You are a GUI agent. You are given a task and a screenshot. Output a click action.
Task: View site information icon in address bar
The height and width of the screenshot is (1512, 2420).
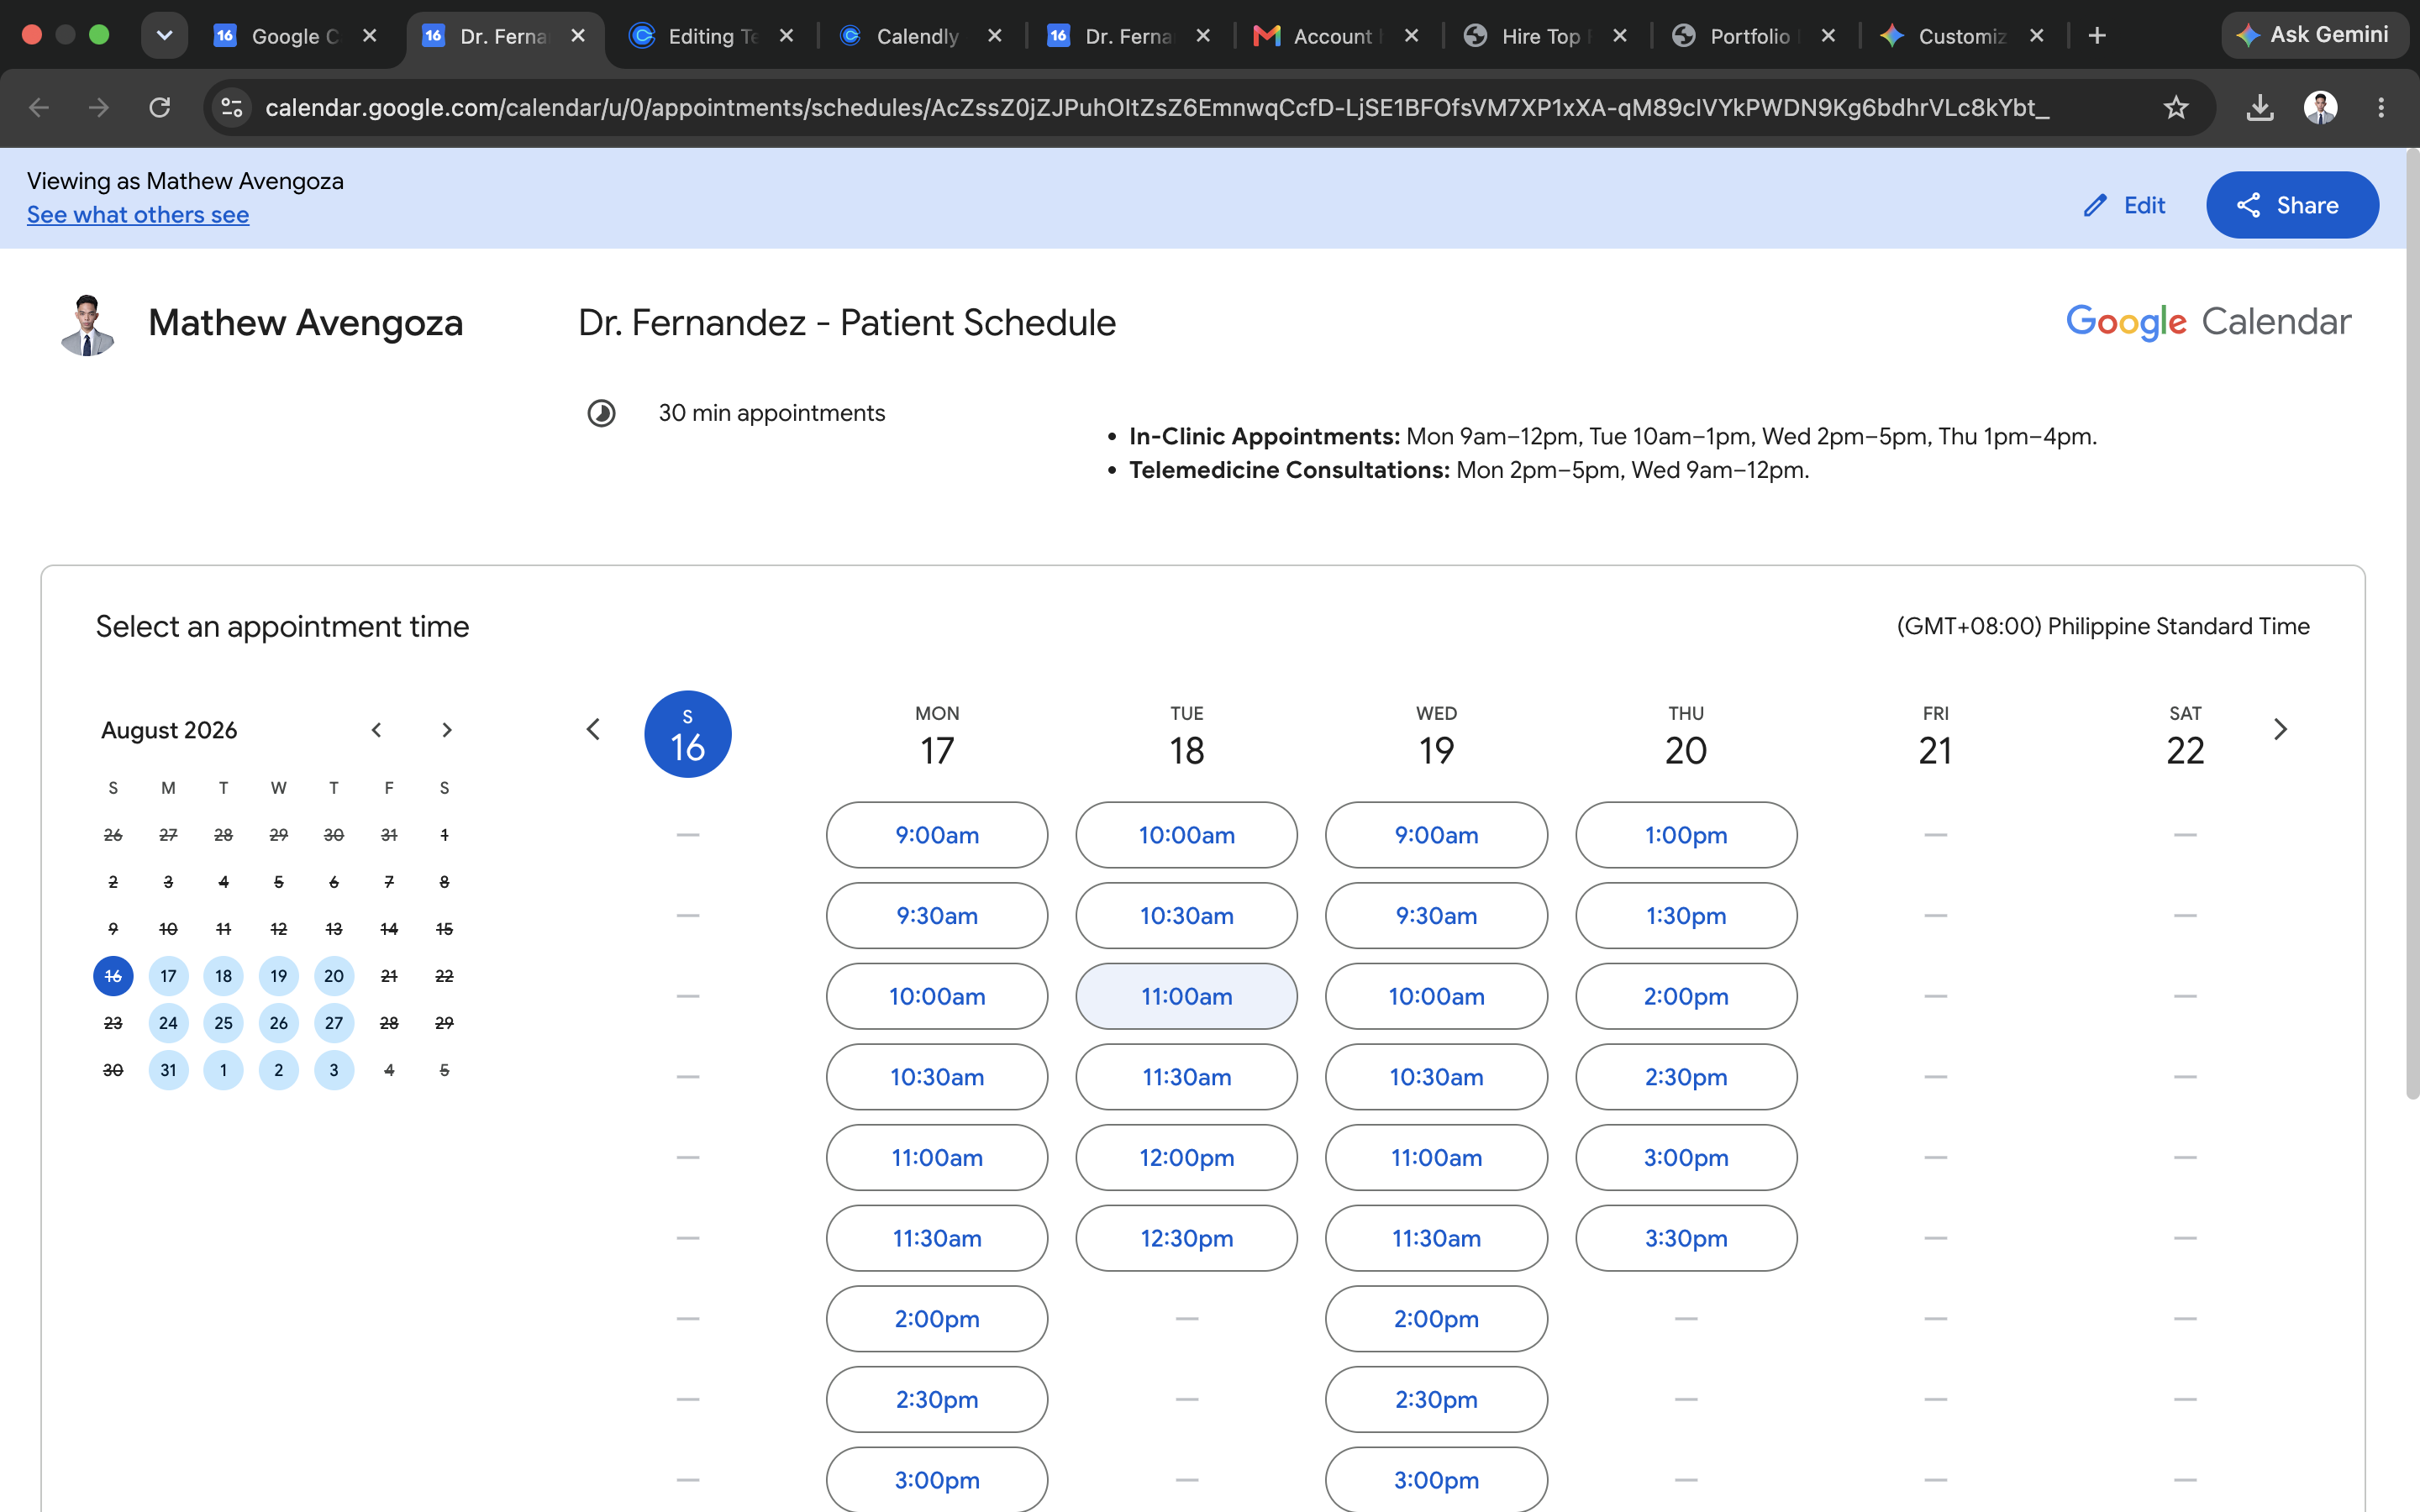tap(232, 107)
